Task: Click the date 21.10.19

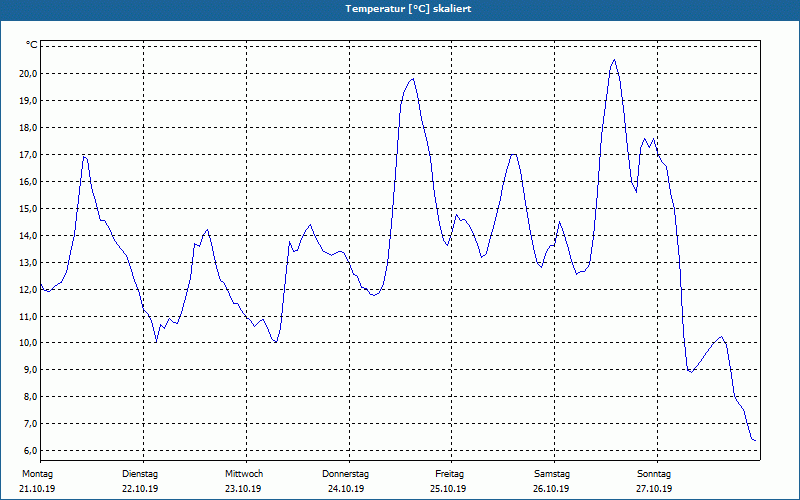Action: 37,489
